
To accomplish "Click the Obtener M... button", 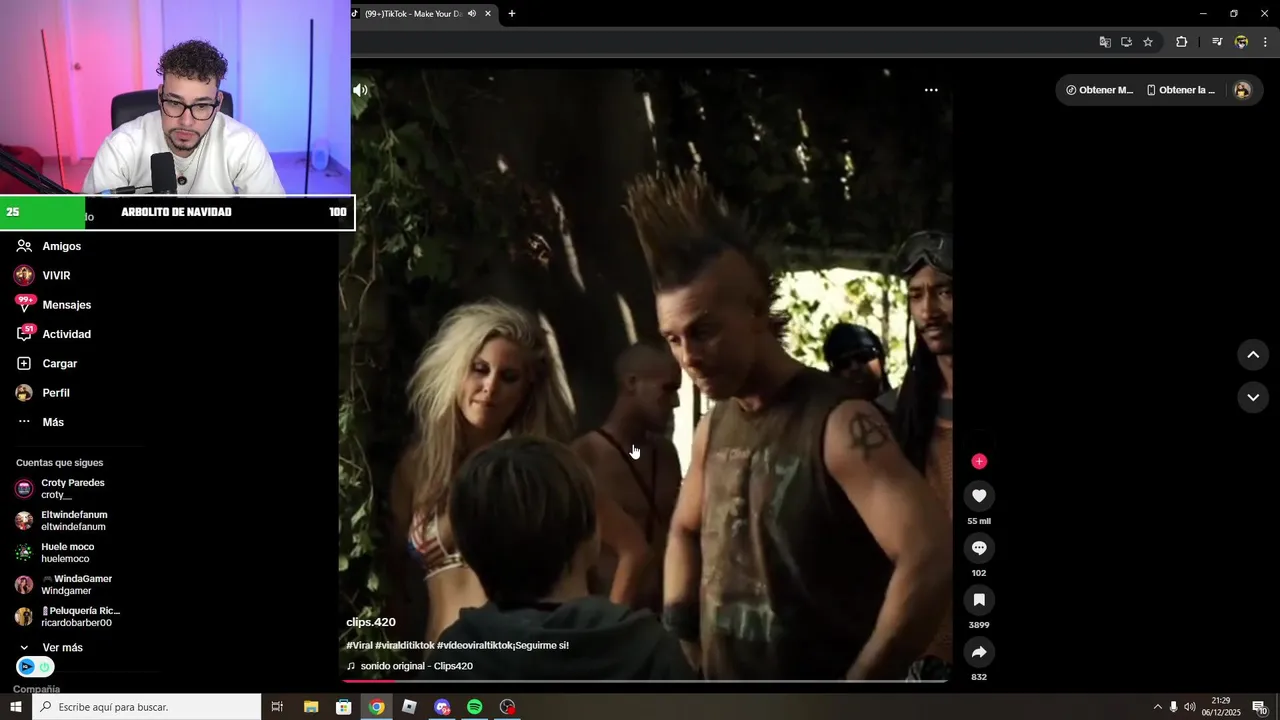I will 1099,90.
